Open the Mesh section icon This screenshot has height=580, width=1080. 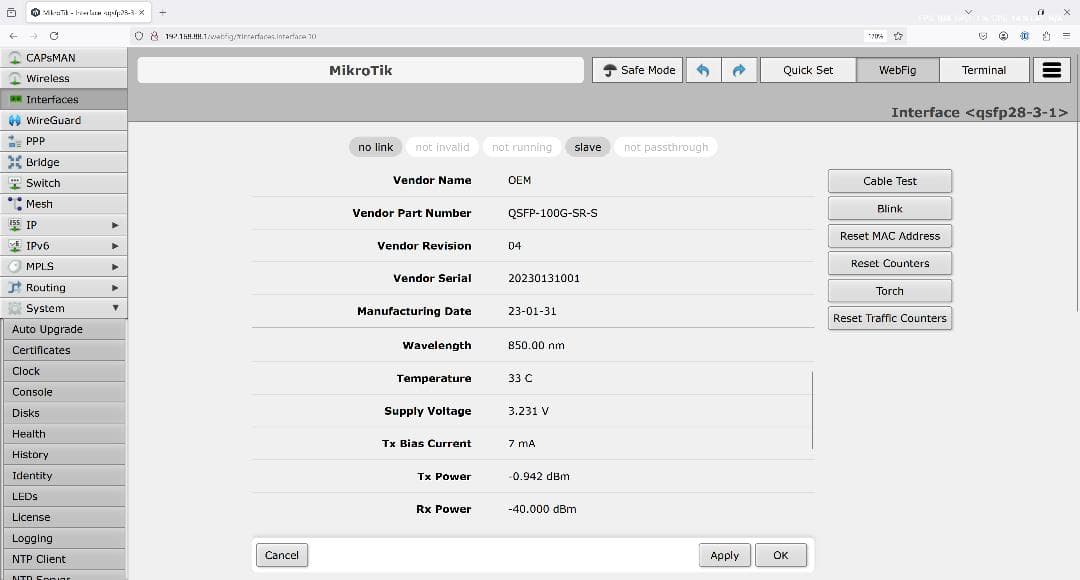pos(14,204)
